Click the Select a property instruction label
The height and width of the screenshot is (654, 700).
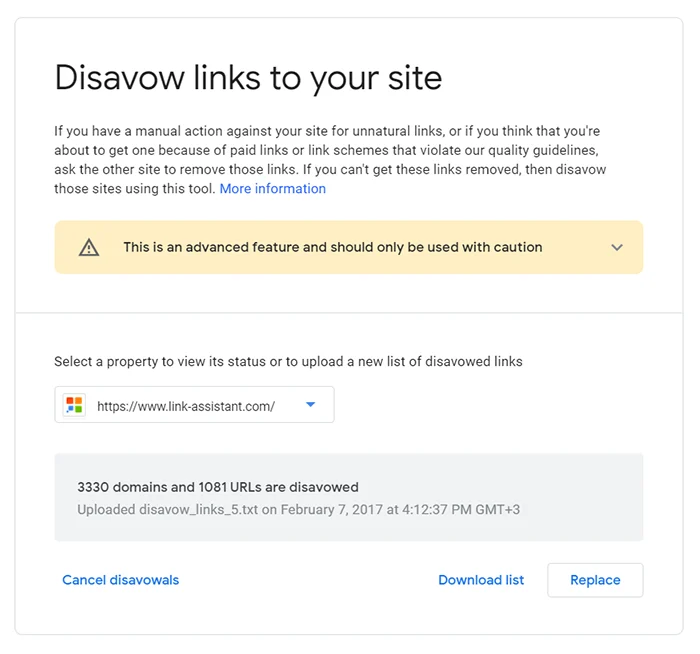pos(288,361)
